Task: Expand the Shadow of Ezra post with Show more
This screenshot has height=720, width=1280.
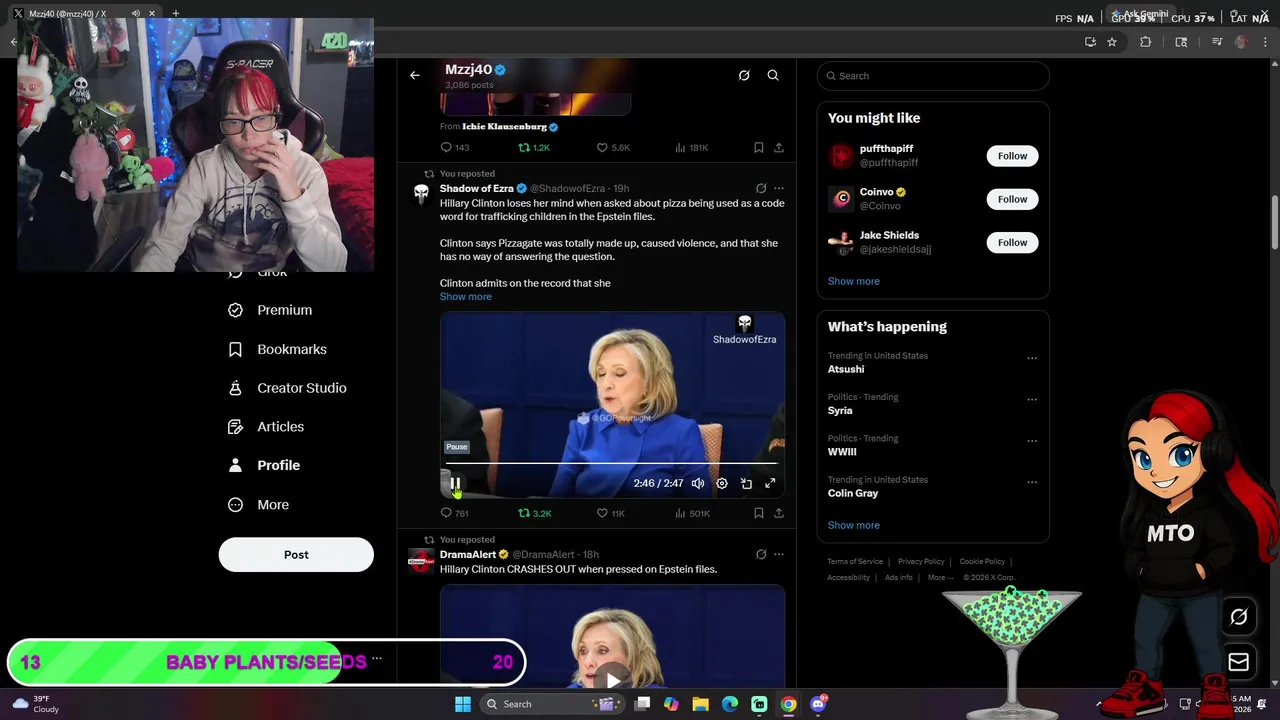Action: tap(465, 297)
